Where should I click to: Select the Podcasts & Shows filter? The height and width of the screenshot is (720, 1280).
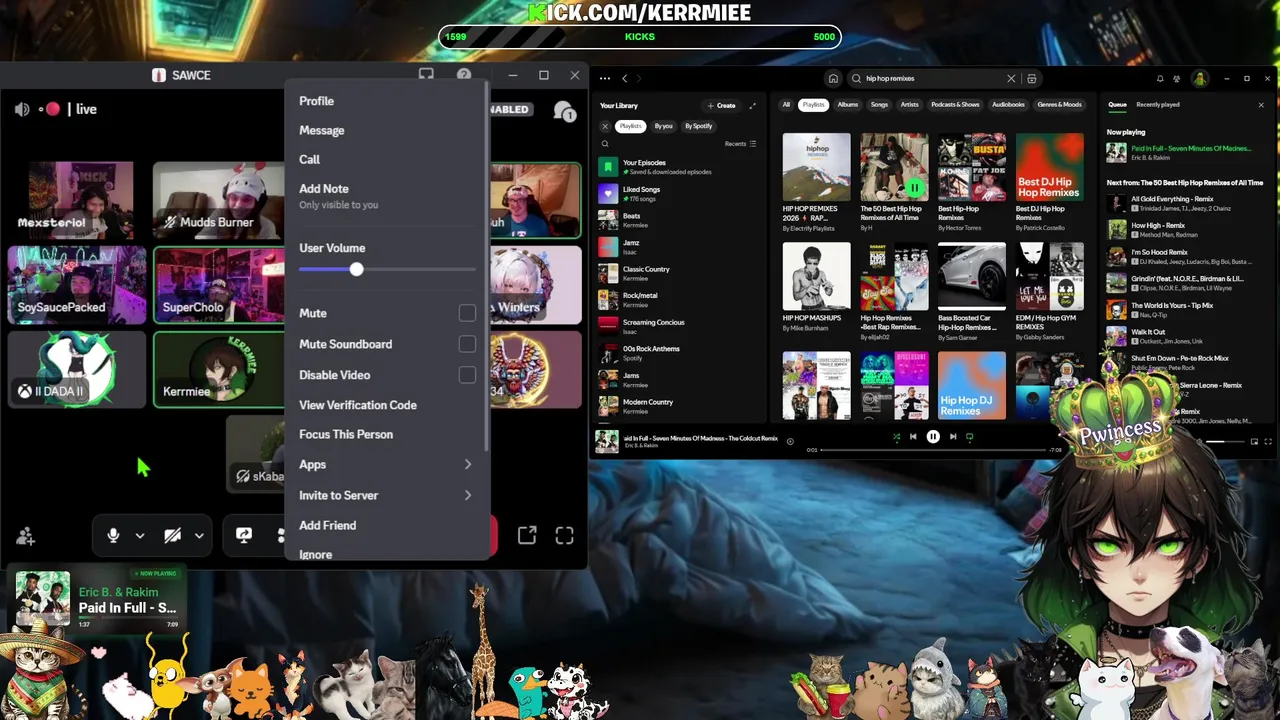coord(955,104)
